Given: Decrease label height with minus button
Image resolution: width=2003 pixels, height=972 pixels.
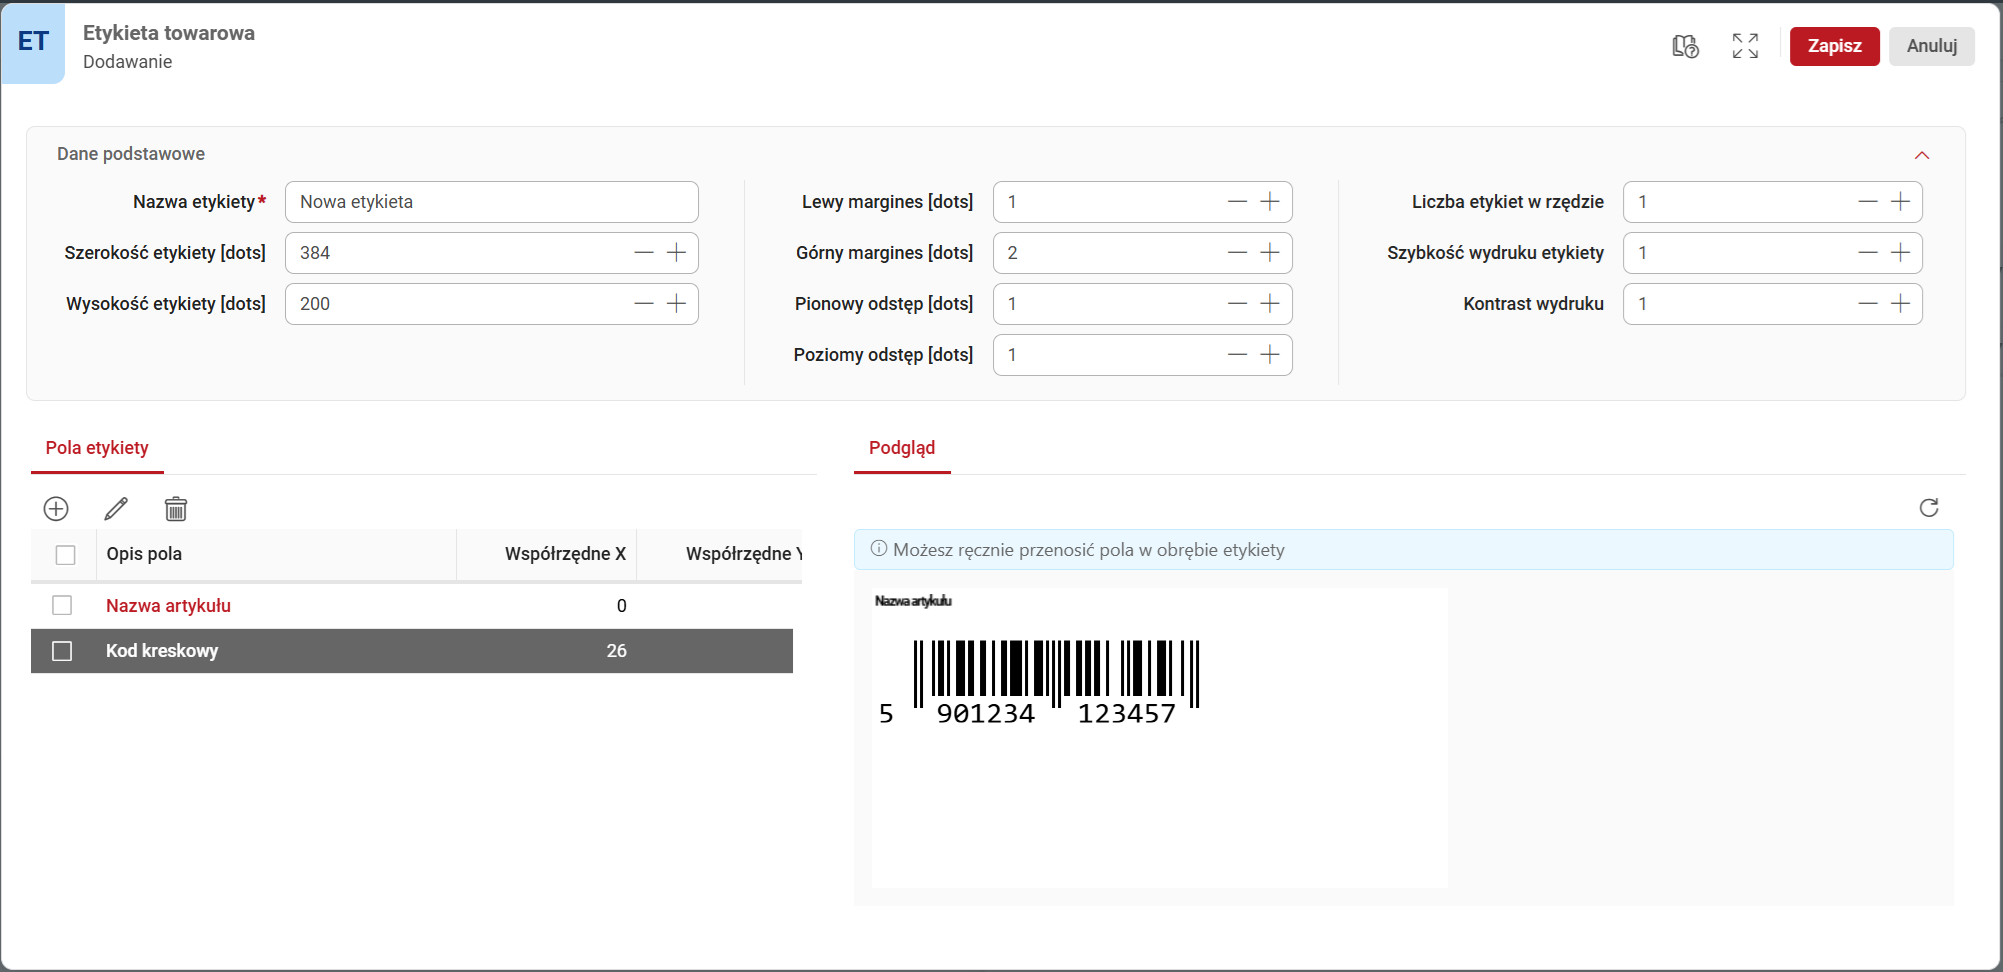Looking at the screenshot, I should [x=644, y=304].
